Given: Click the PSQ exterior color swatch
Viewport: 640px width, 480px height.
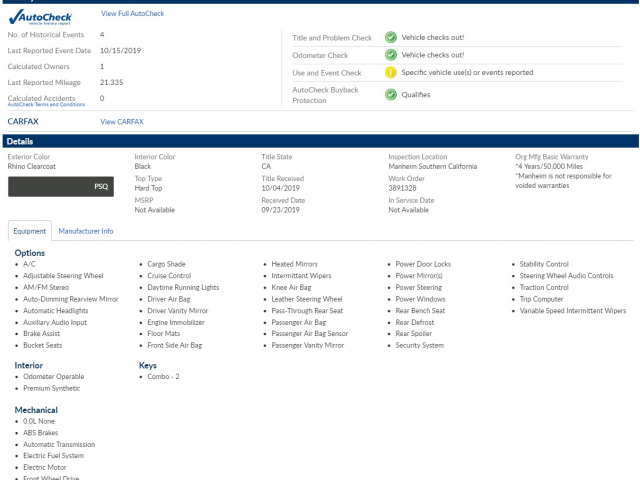Looking at the screenshot, I should tap(61, 187).
